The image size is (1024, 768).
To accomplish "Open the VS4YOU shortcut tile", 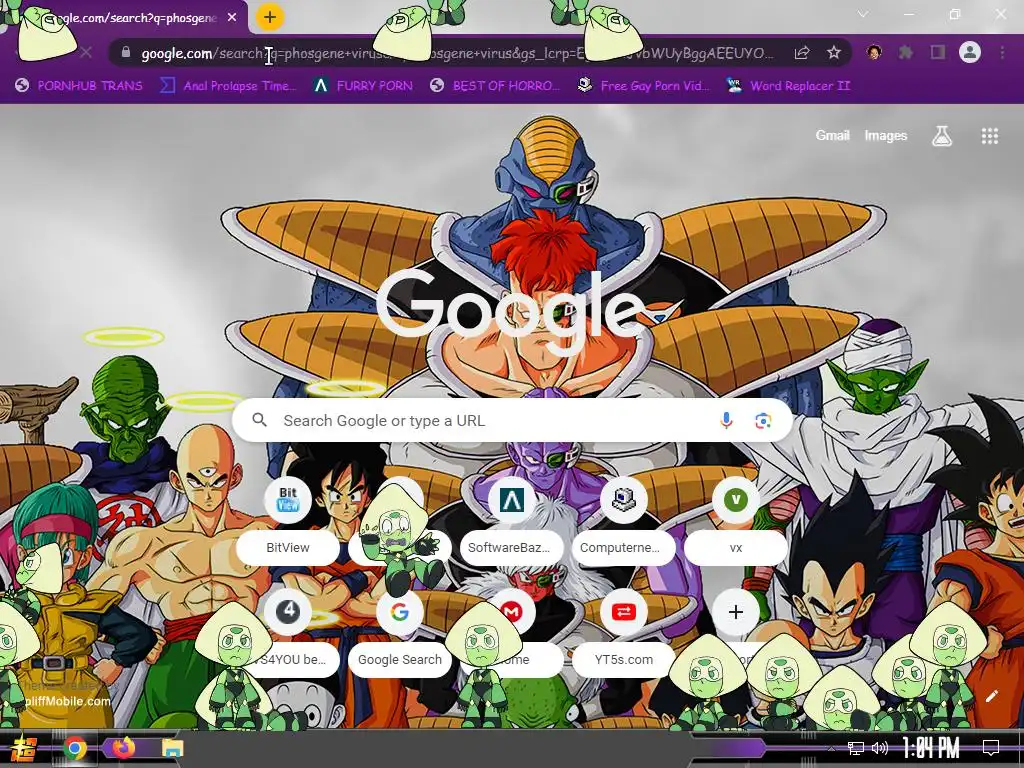I will (x=288, y=632).
